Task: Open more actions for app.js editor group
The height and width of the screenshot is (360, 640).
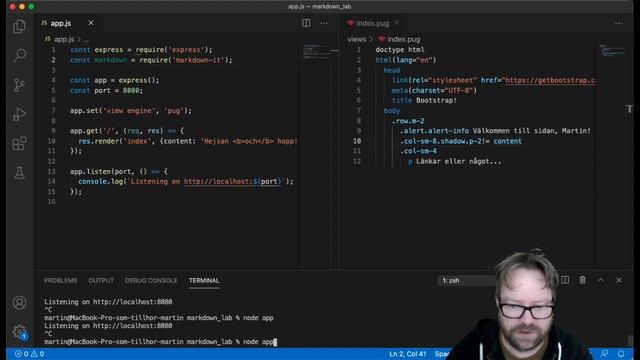Action: tap(324, 23)
